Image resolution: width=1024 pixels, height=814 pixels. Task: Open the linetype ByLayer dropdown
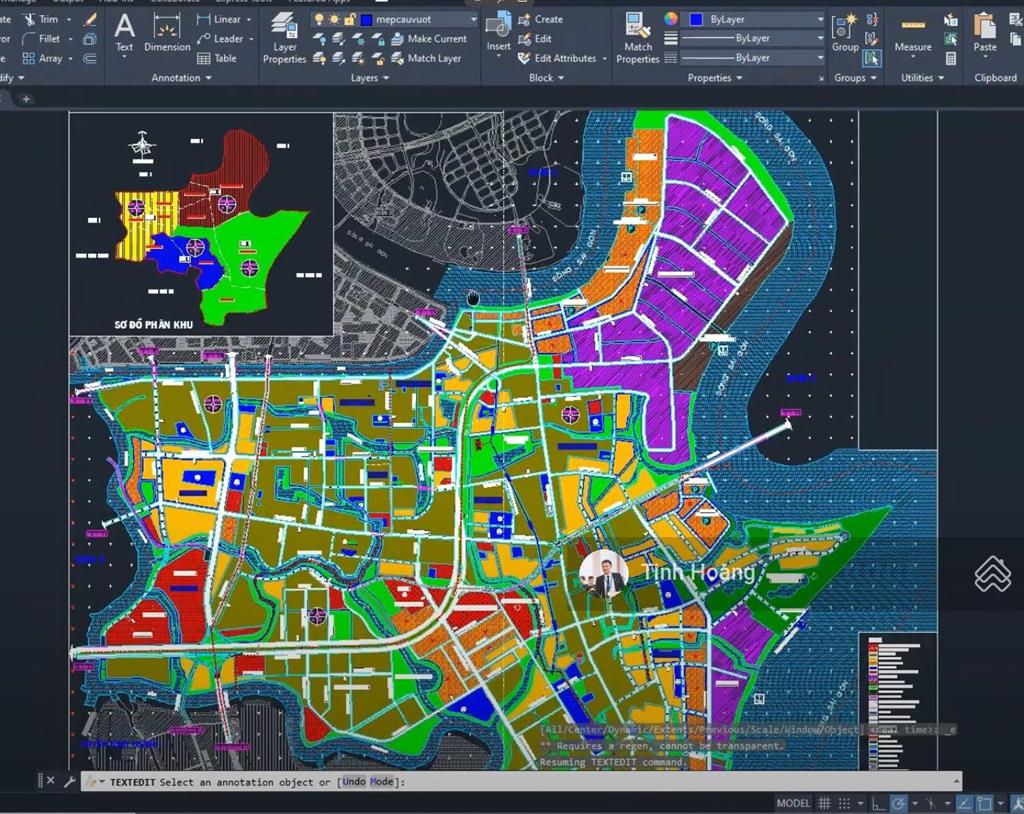click(x=821, y=58)
